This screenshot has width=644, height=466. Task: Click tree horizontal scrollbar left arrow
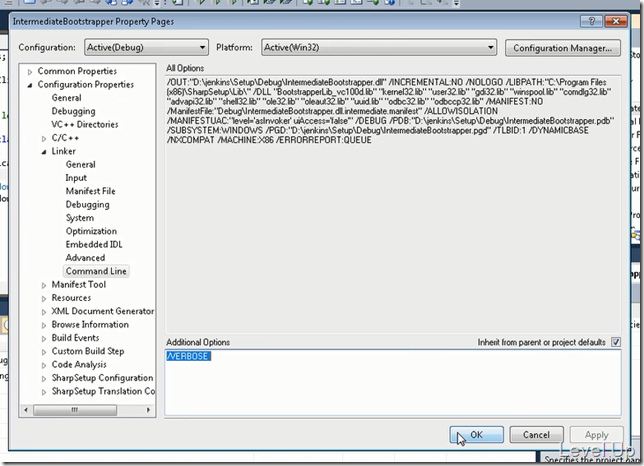coord(26,410)
